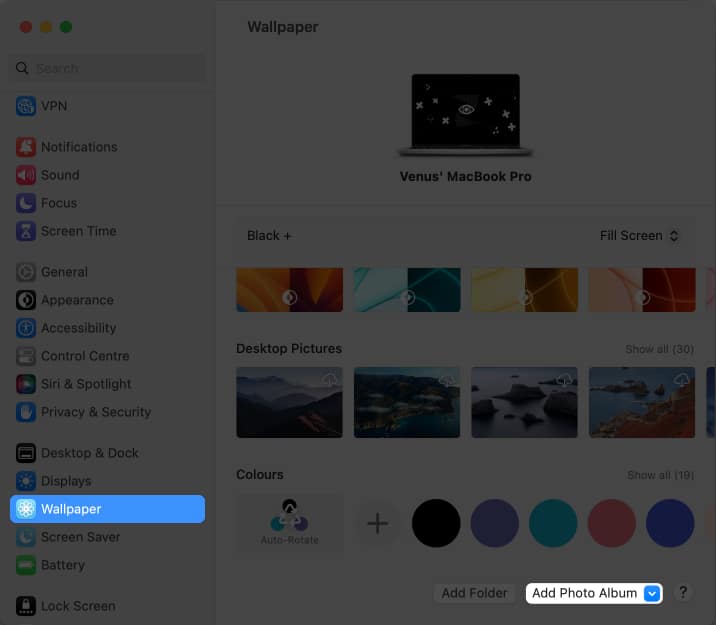Select the Auto-Rotate colours option

coord(290,523)
